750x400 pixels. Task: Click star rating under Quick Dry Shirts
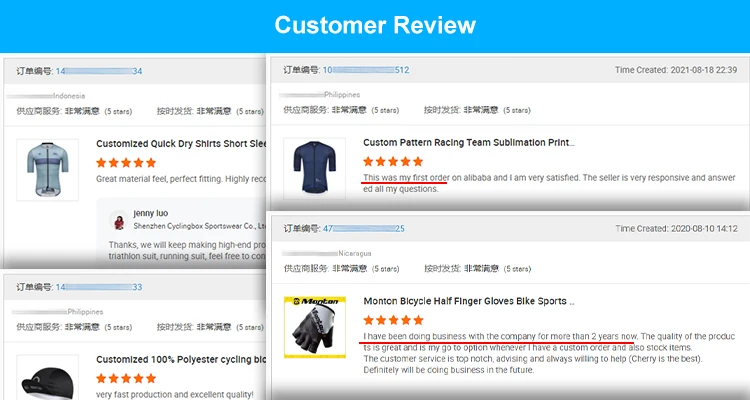126,163
